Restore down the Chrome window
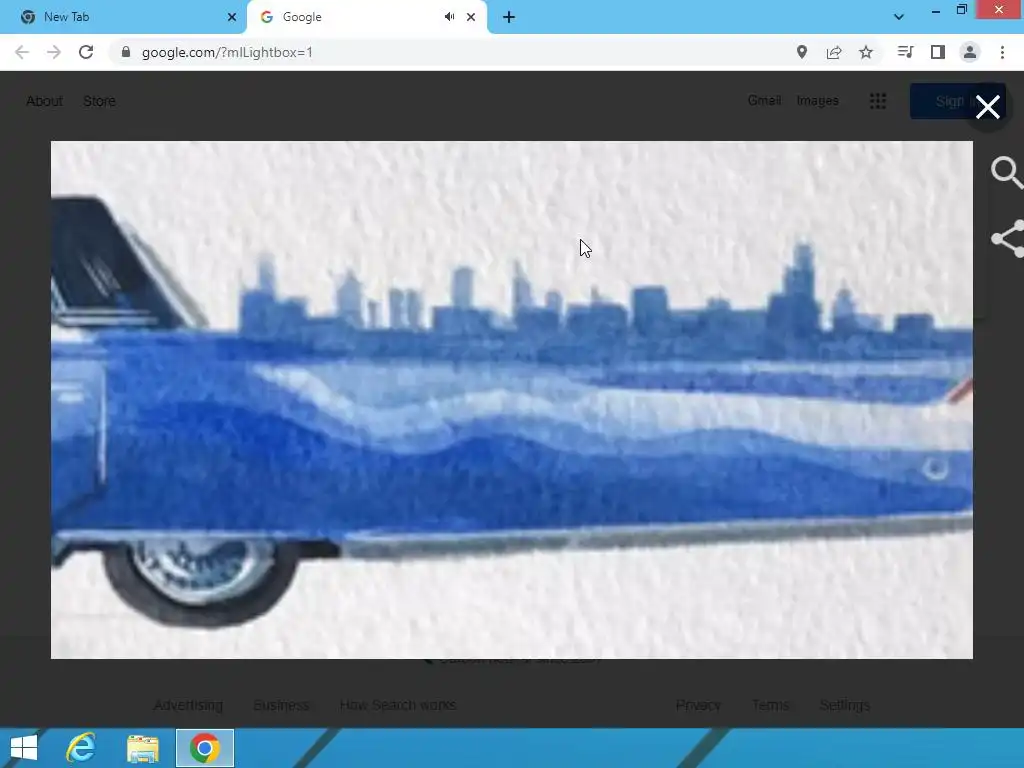This screenshot has width=1024, height=768. [x=961, y=10]
